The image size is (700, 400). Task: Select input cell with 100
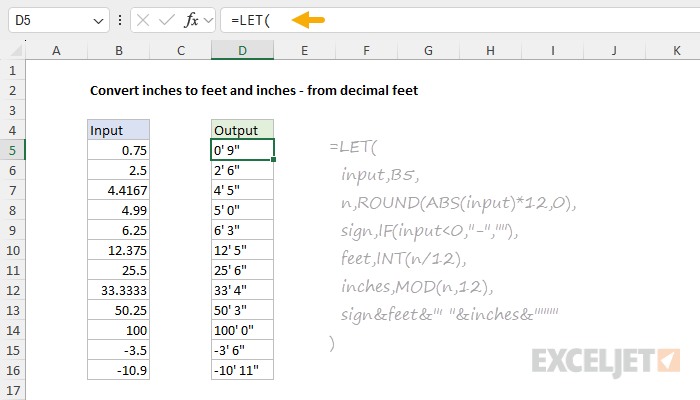119,330
